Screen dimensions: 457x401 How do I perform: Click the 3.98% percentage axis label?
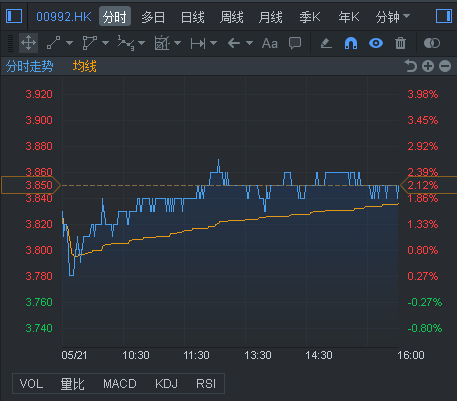(423, 94)
